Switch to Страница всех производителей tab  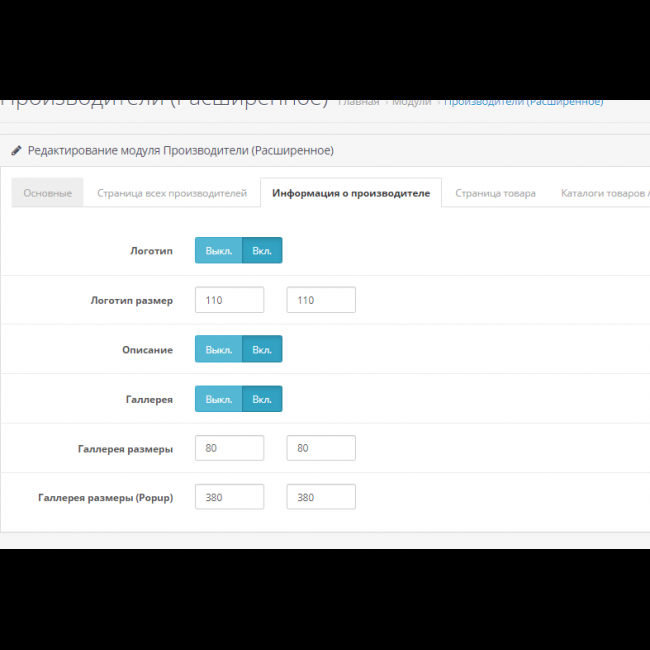pyautogui.click(x=172, y=193)
